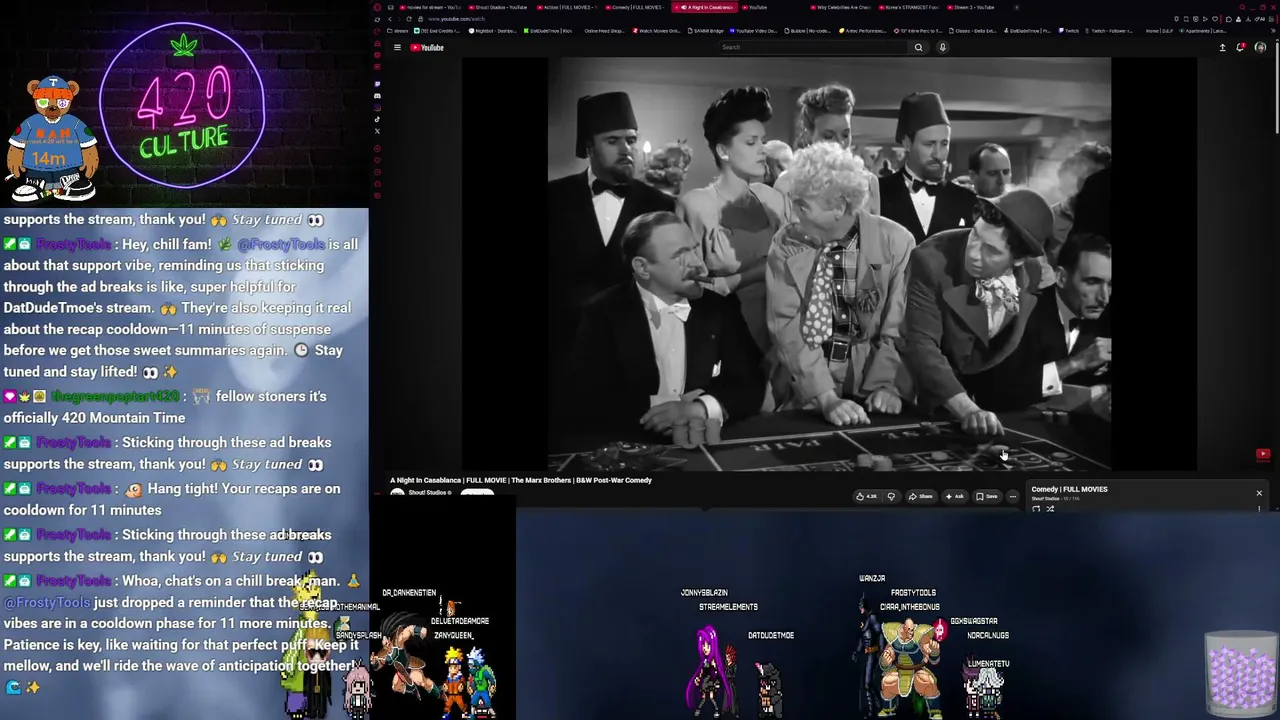Open the YouTube hamburger guide menu

[x=397, y=47]
